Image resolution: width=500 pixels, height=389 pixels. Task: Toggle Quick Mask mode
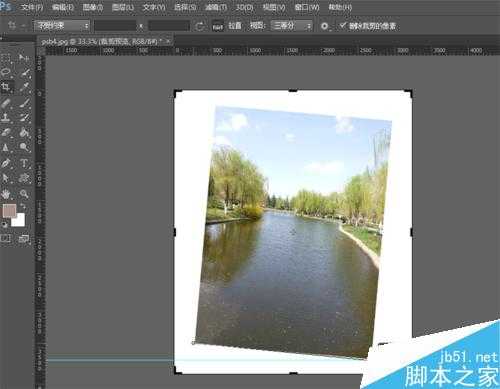point(6,239)
